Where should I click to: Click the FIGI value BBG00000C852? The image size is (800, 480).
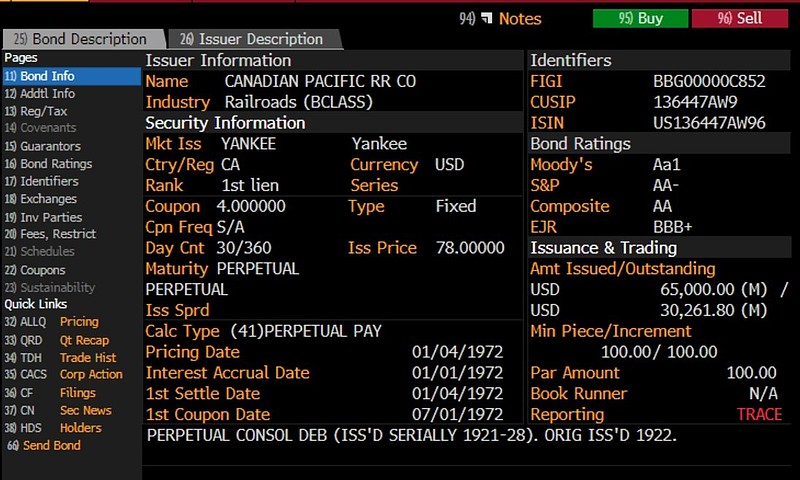(x=709, y=81)
